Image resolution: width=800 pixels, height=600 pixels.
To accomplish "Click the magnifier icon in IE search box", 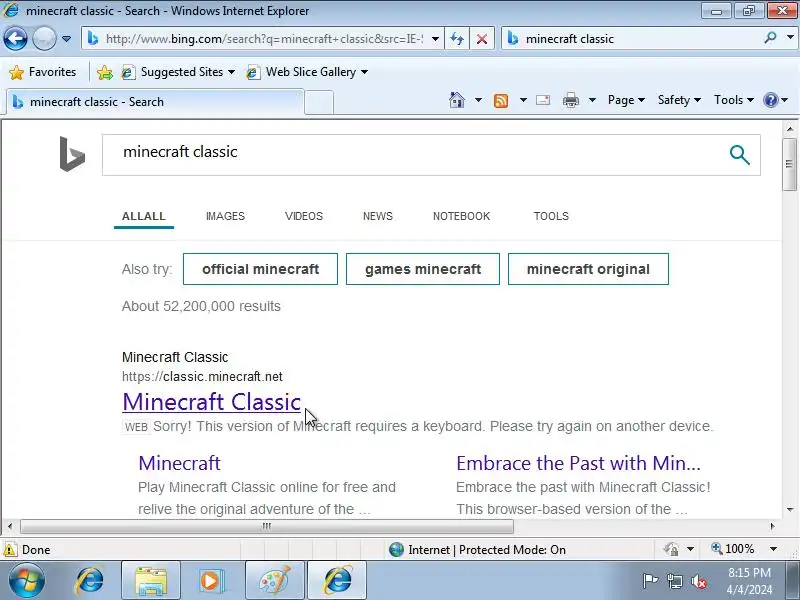I will coord(770,38).
